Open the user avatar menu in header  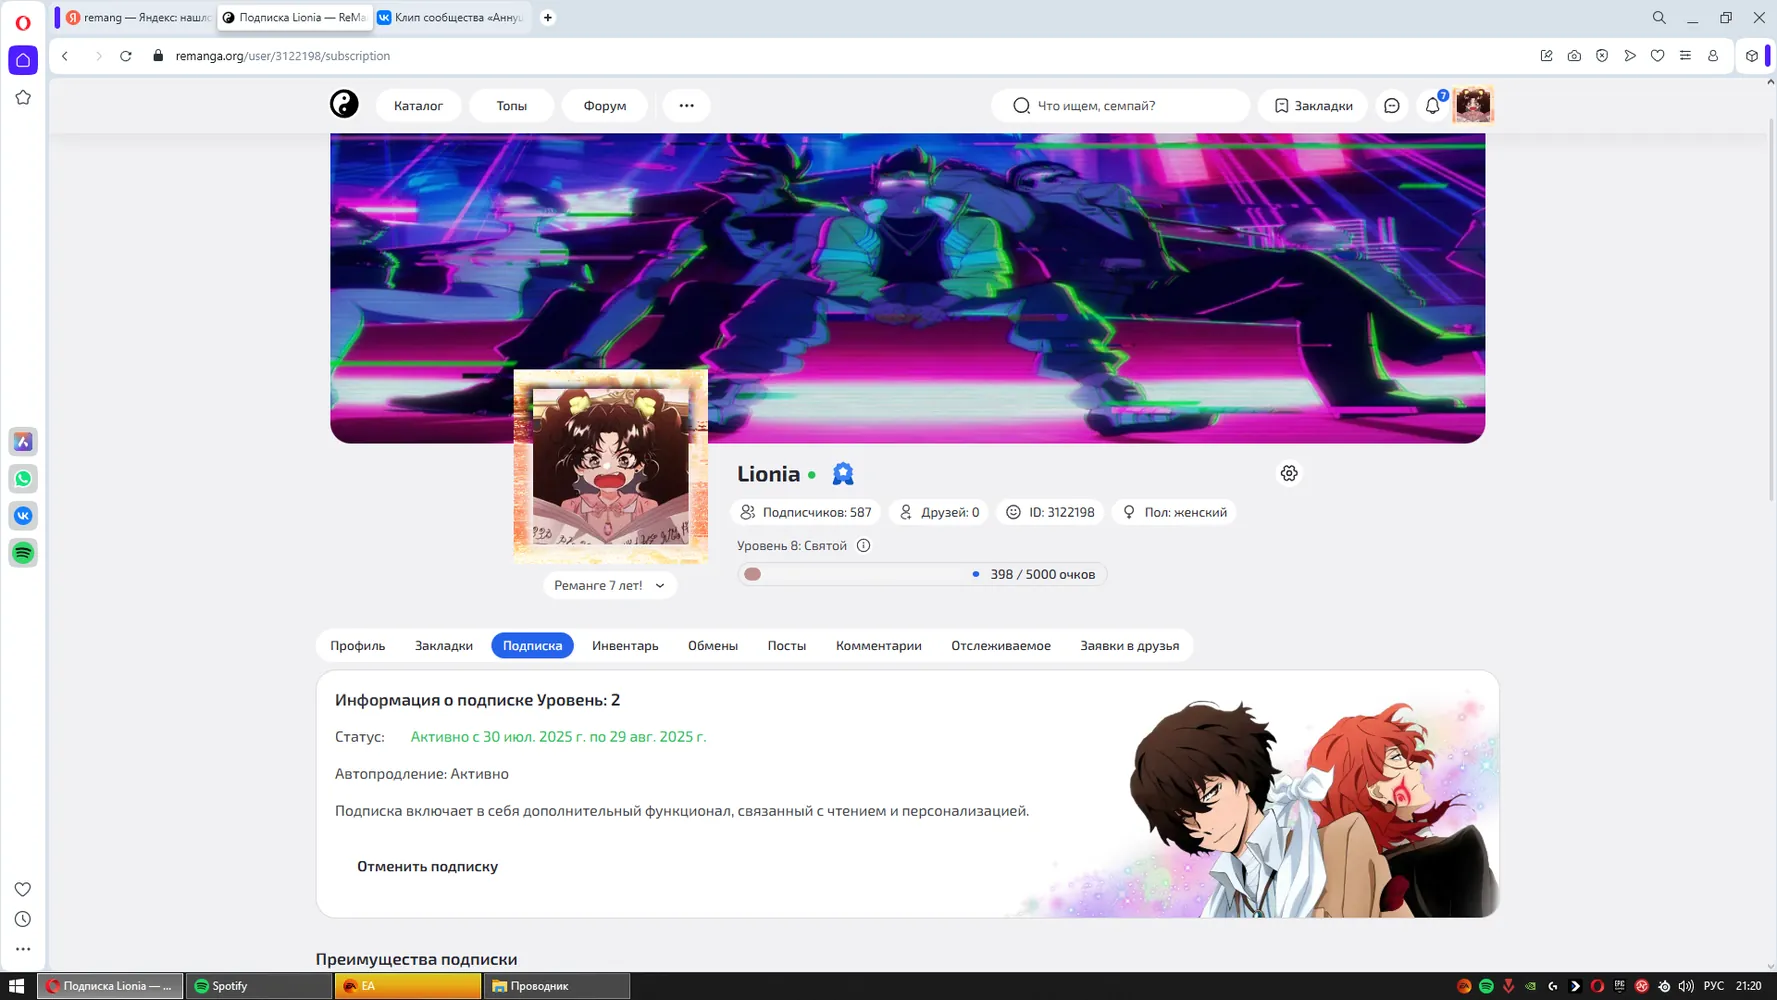1473,105
